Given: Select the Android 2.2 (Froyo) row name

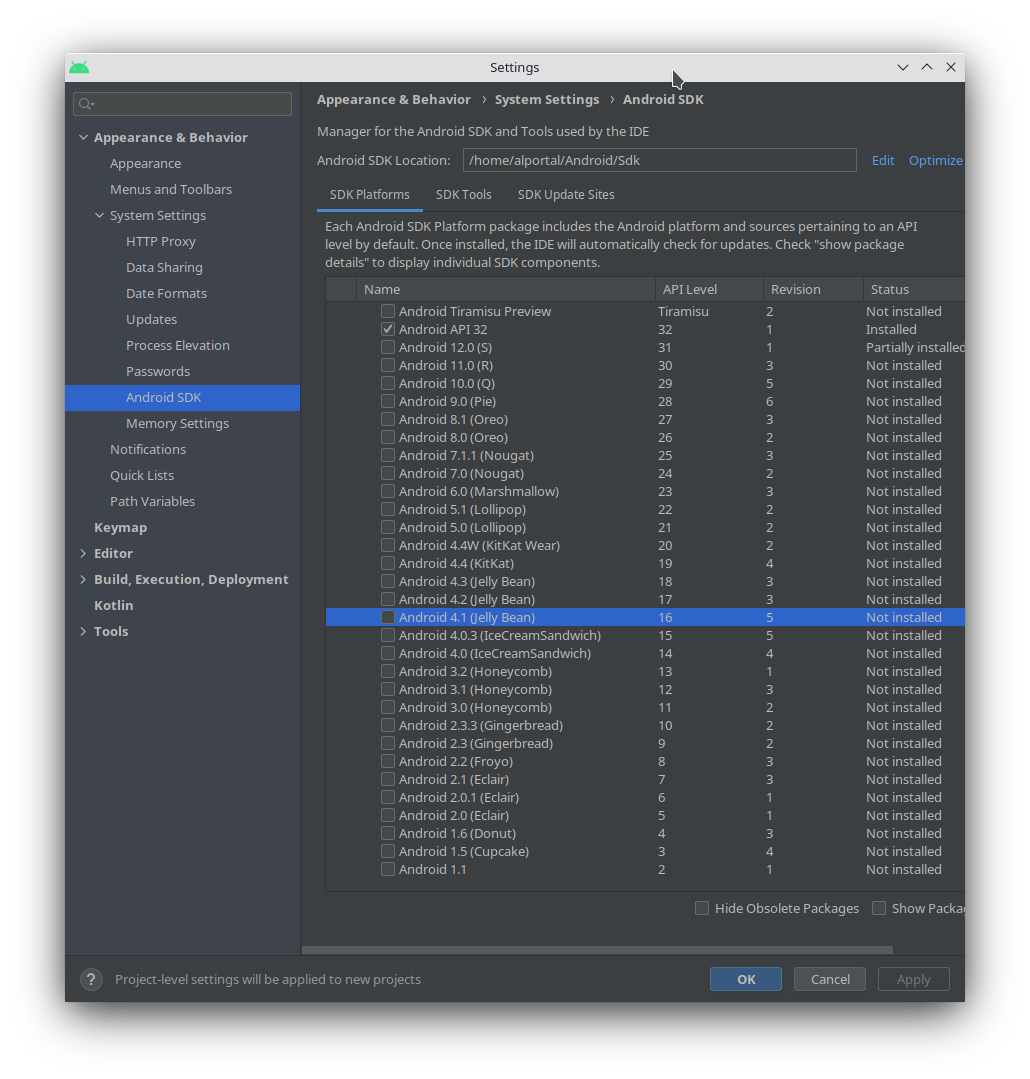Looking at the screenshot, I should (x=455, y=762).
